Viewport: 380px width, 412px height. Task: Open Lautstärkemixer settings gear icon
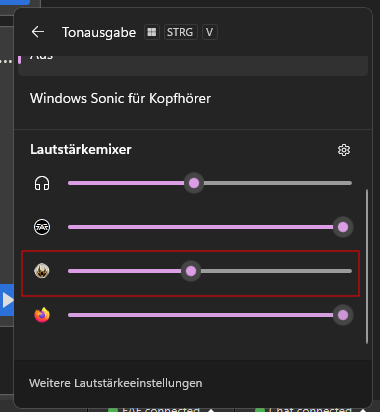(344, 150)
